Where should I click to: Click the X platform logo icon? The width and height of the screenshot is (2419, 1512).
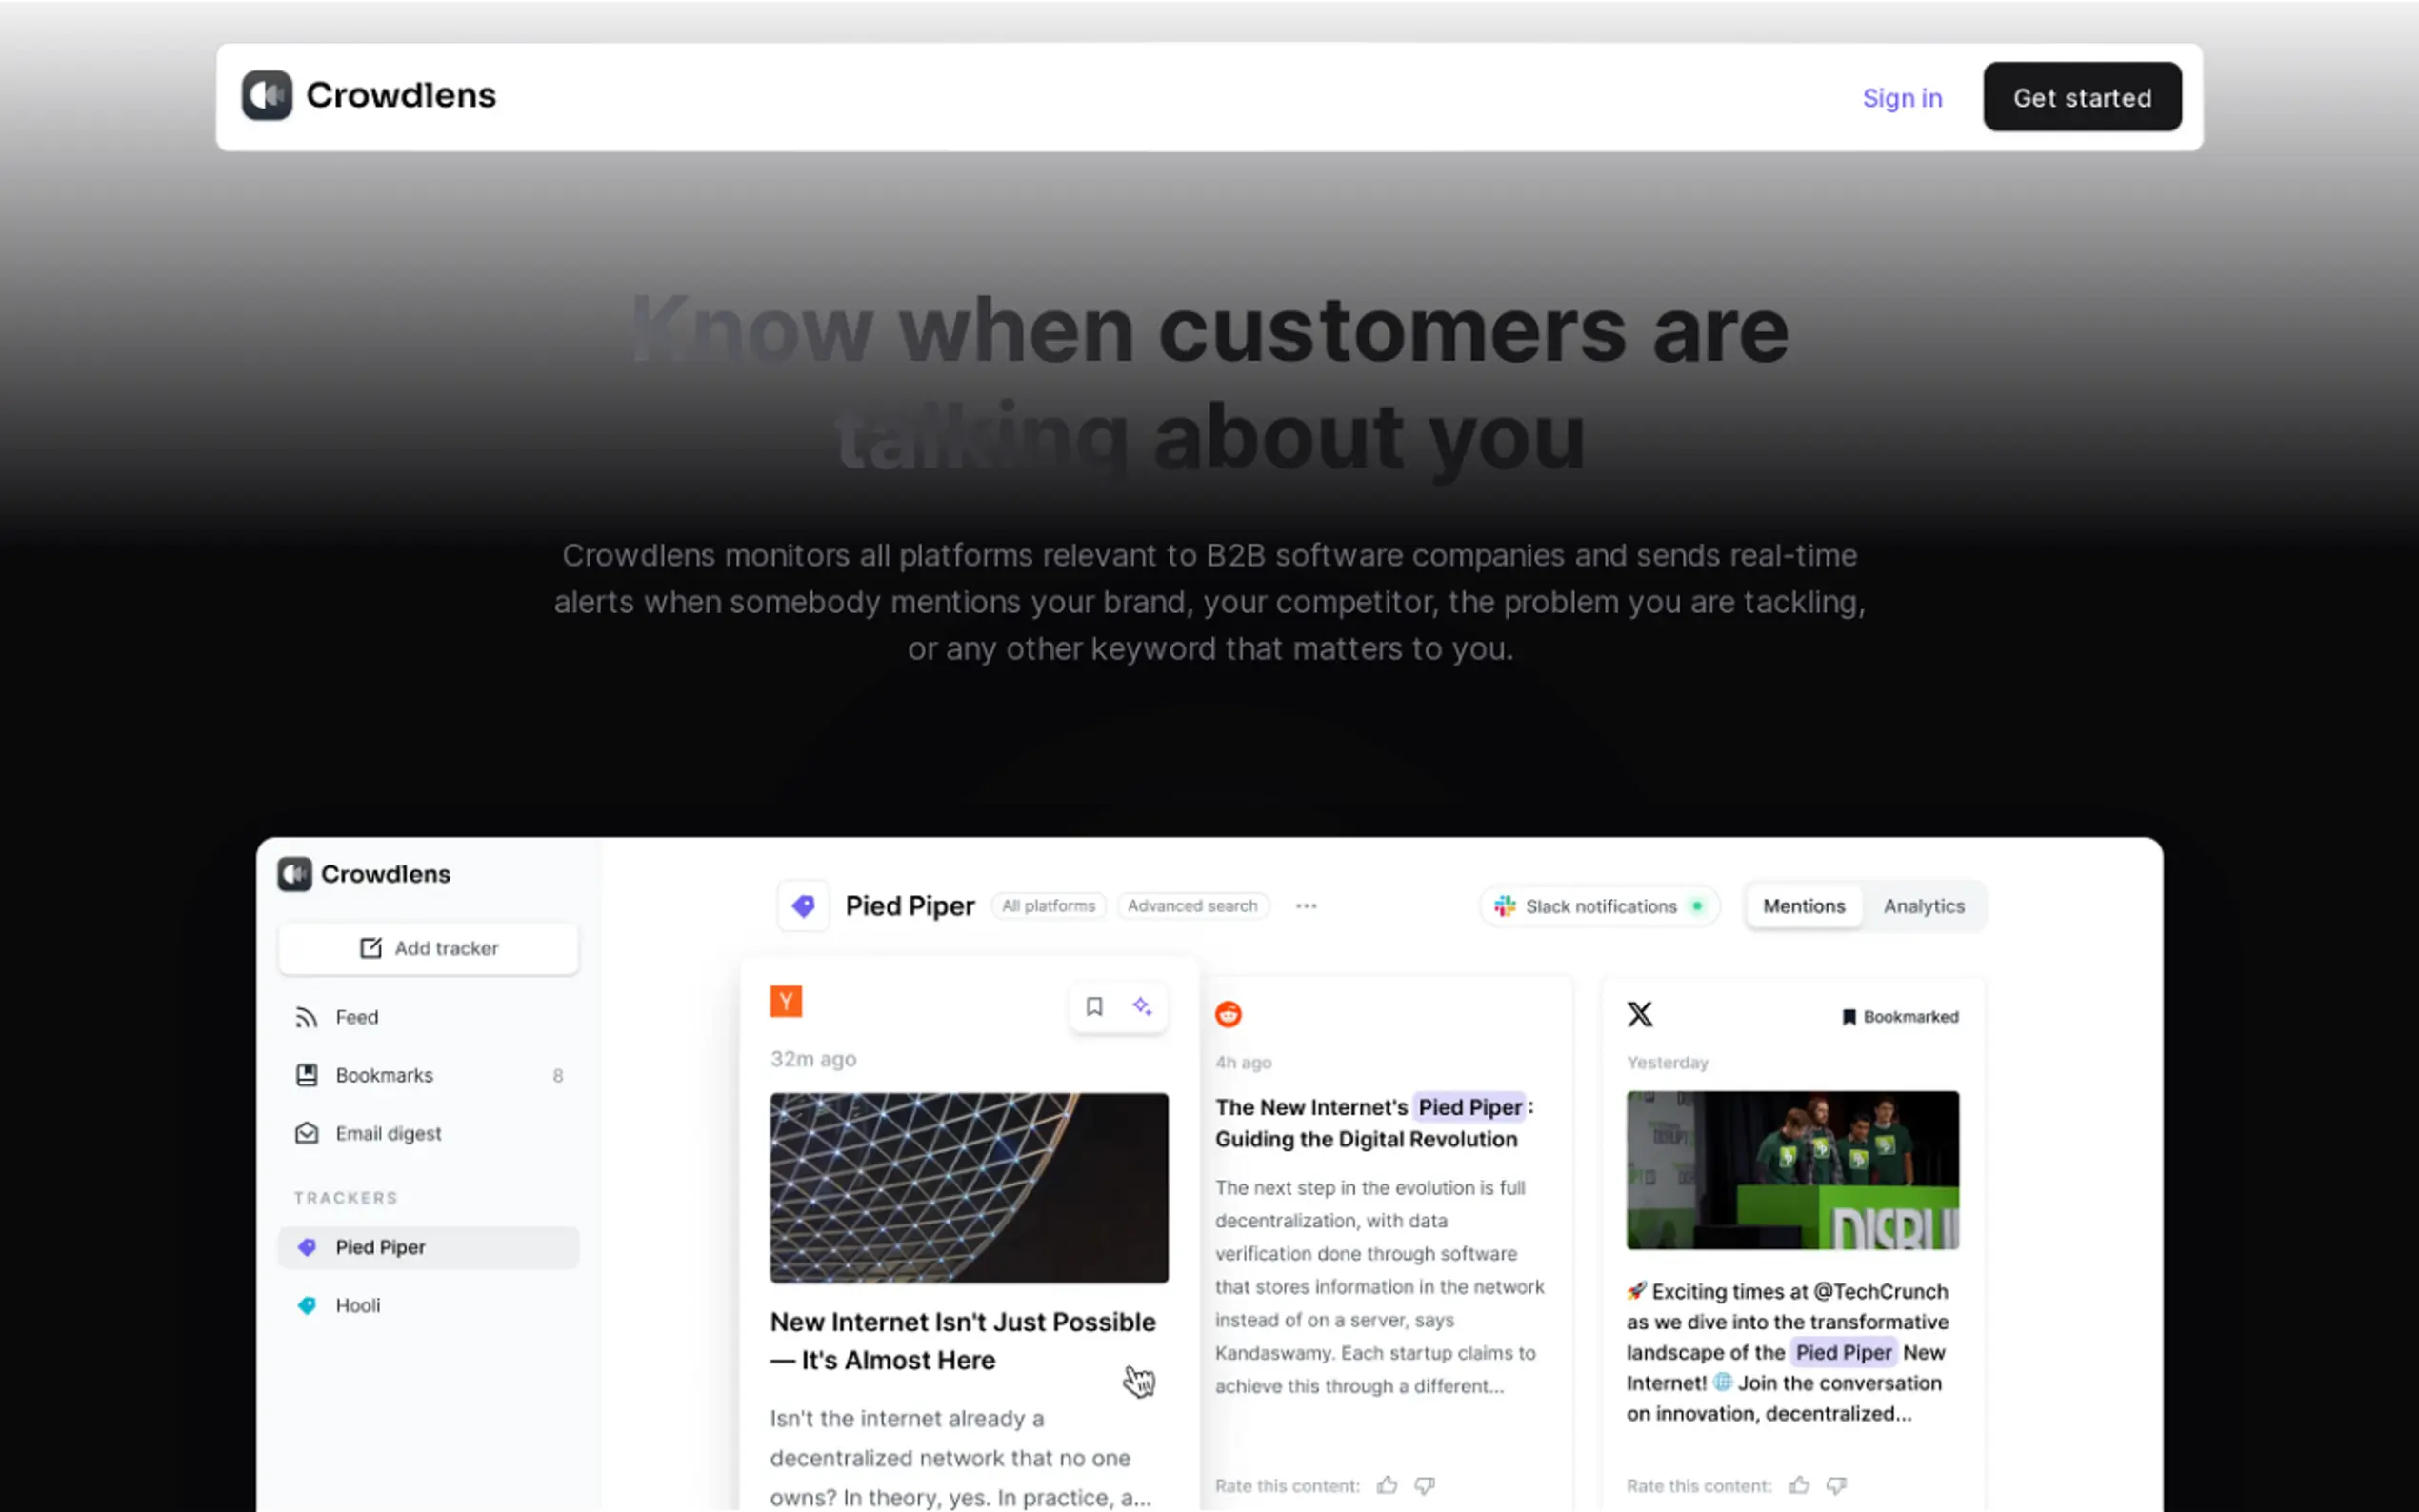tap(1640, 1014)
